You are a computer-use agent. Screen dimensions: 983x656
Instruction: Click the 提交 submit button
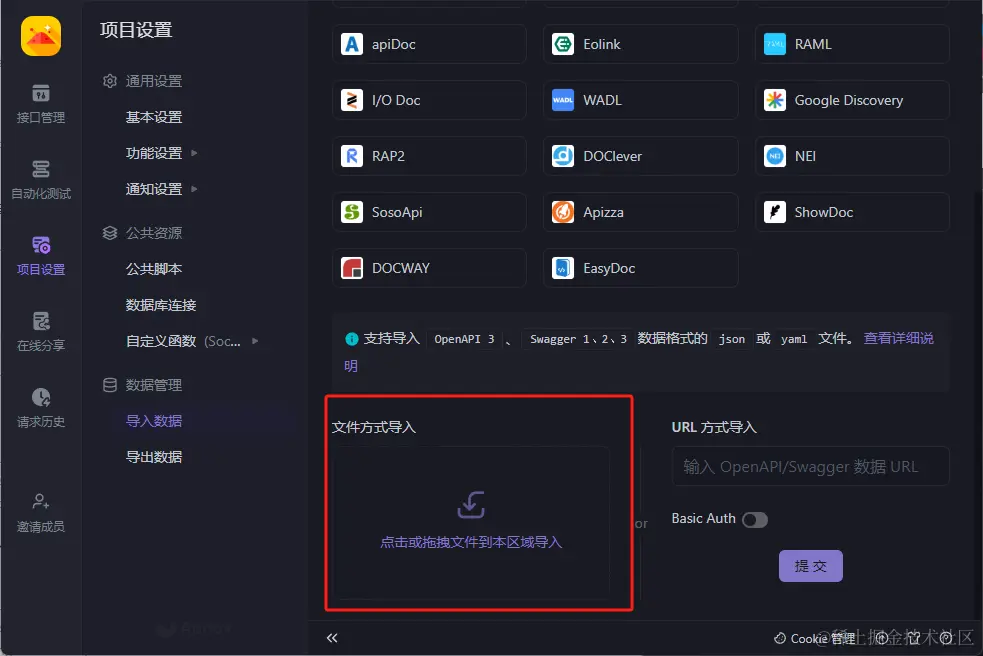click(x=811, y=566)
